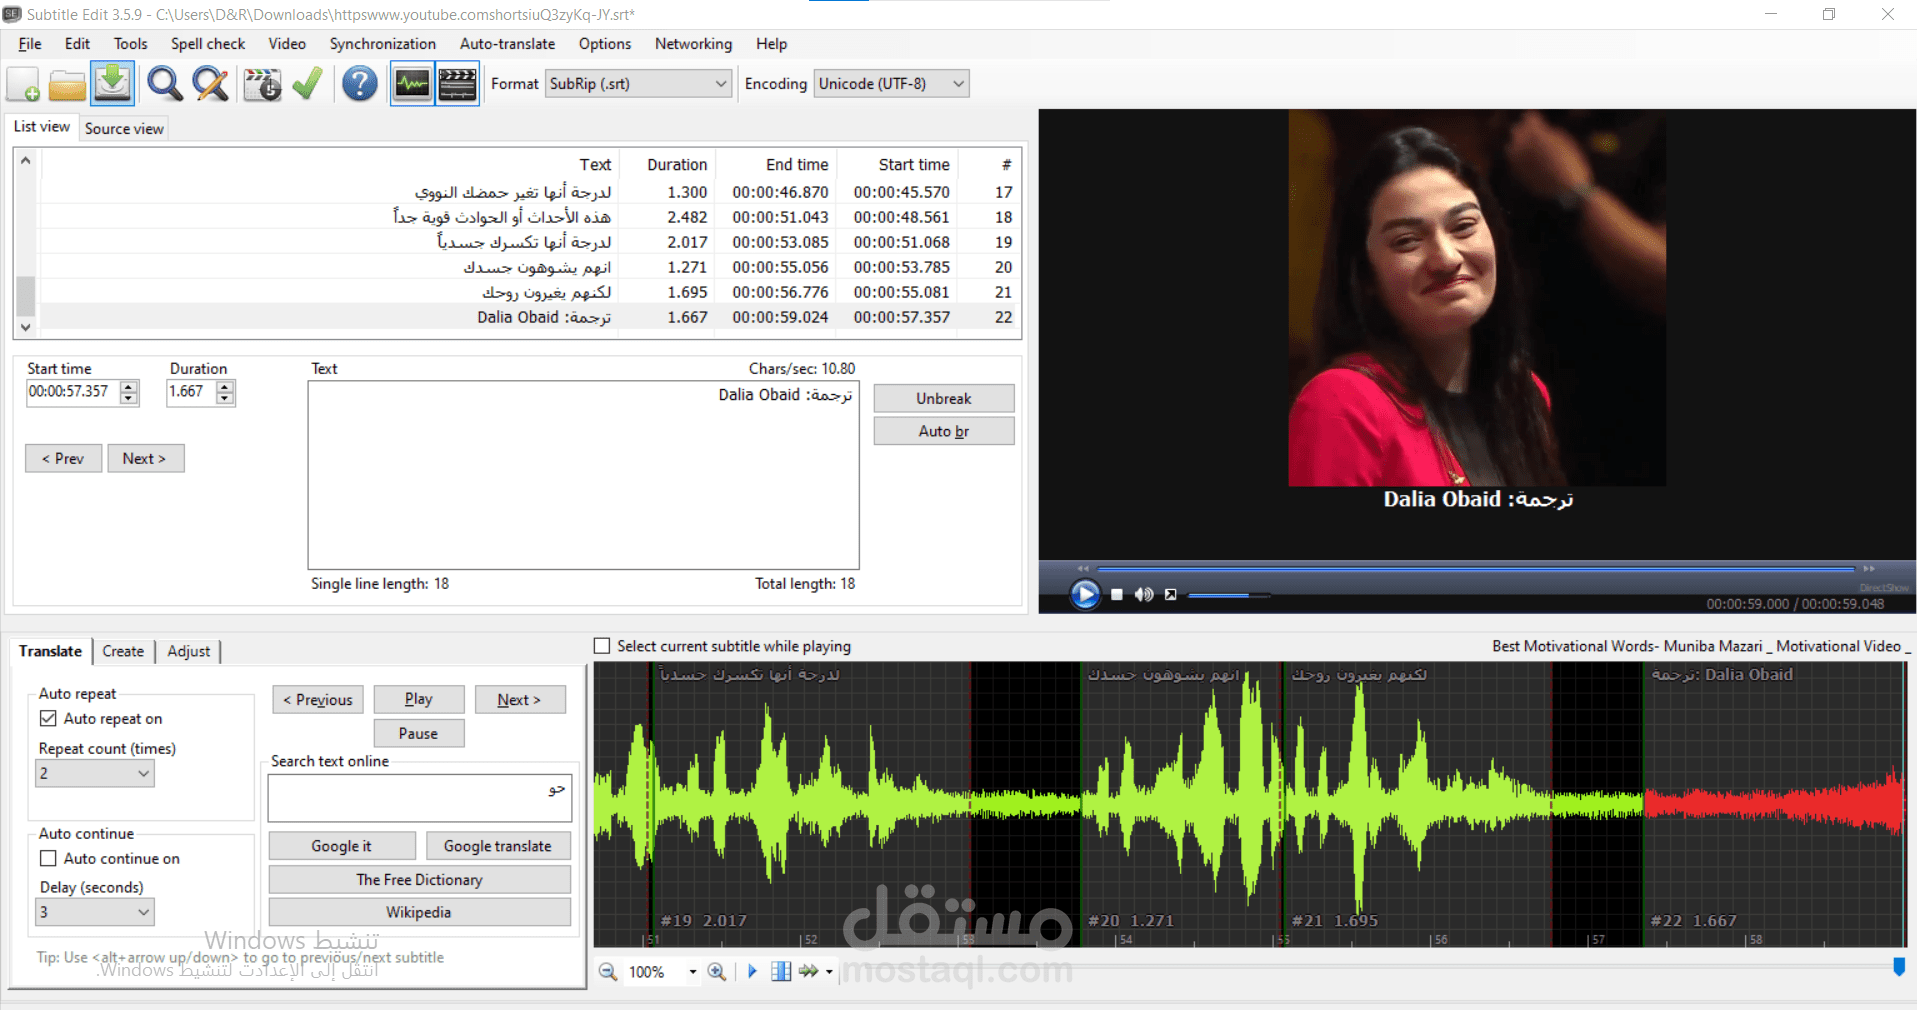Open the waveform zoom percentage dropdown
The height and width of the screenshot is (1010, 1917).
pyautogui.click(x=691, y=971)
